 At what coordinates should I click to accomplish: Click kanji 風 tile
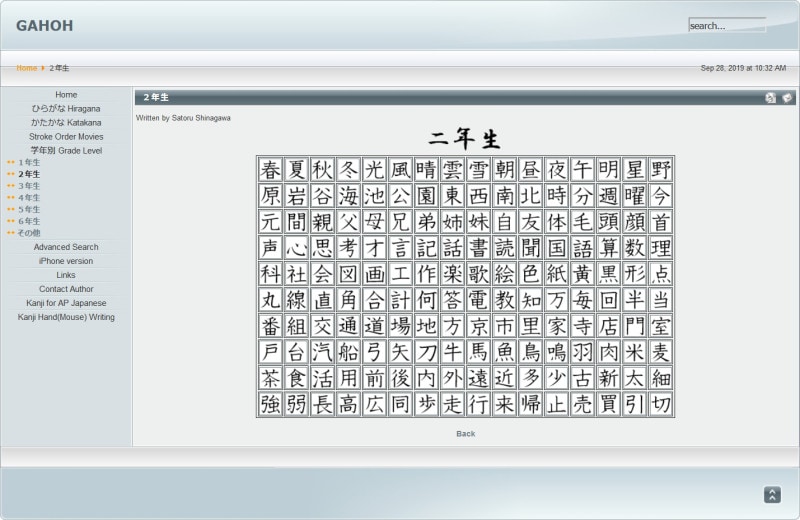click(401, 170)
